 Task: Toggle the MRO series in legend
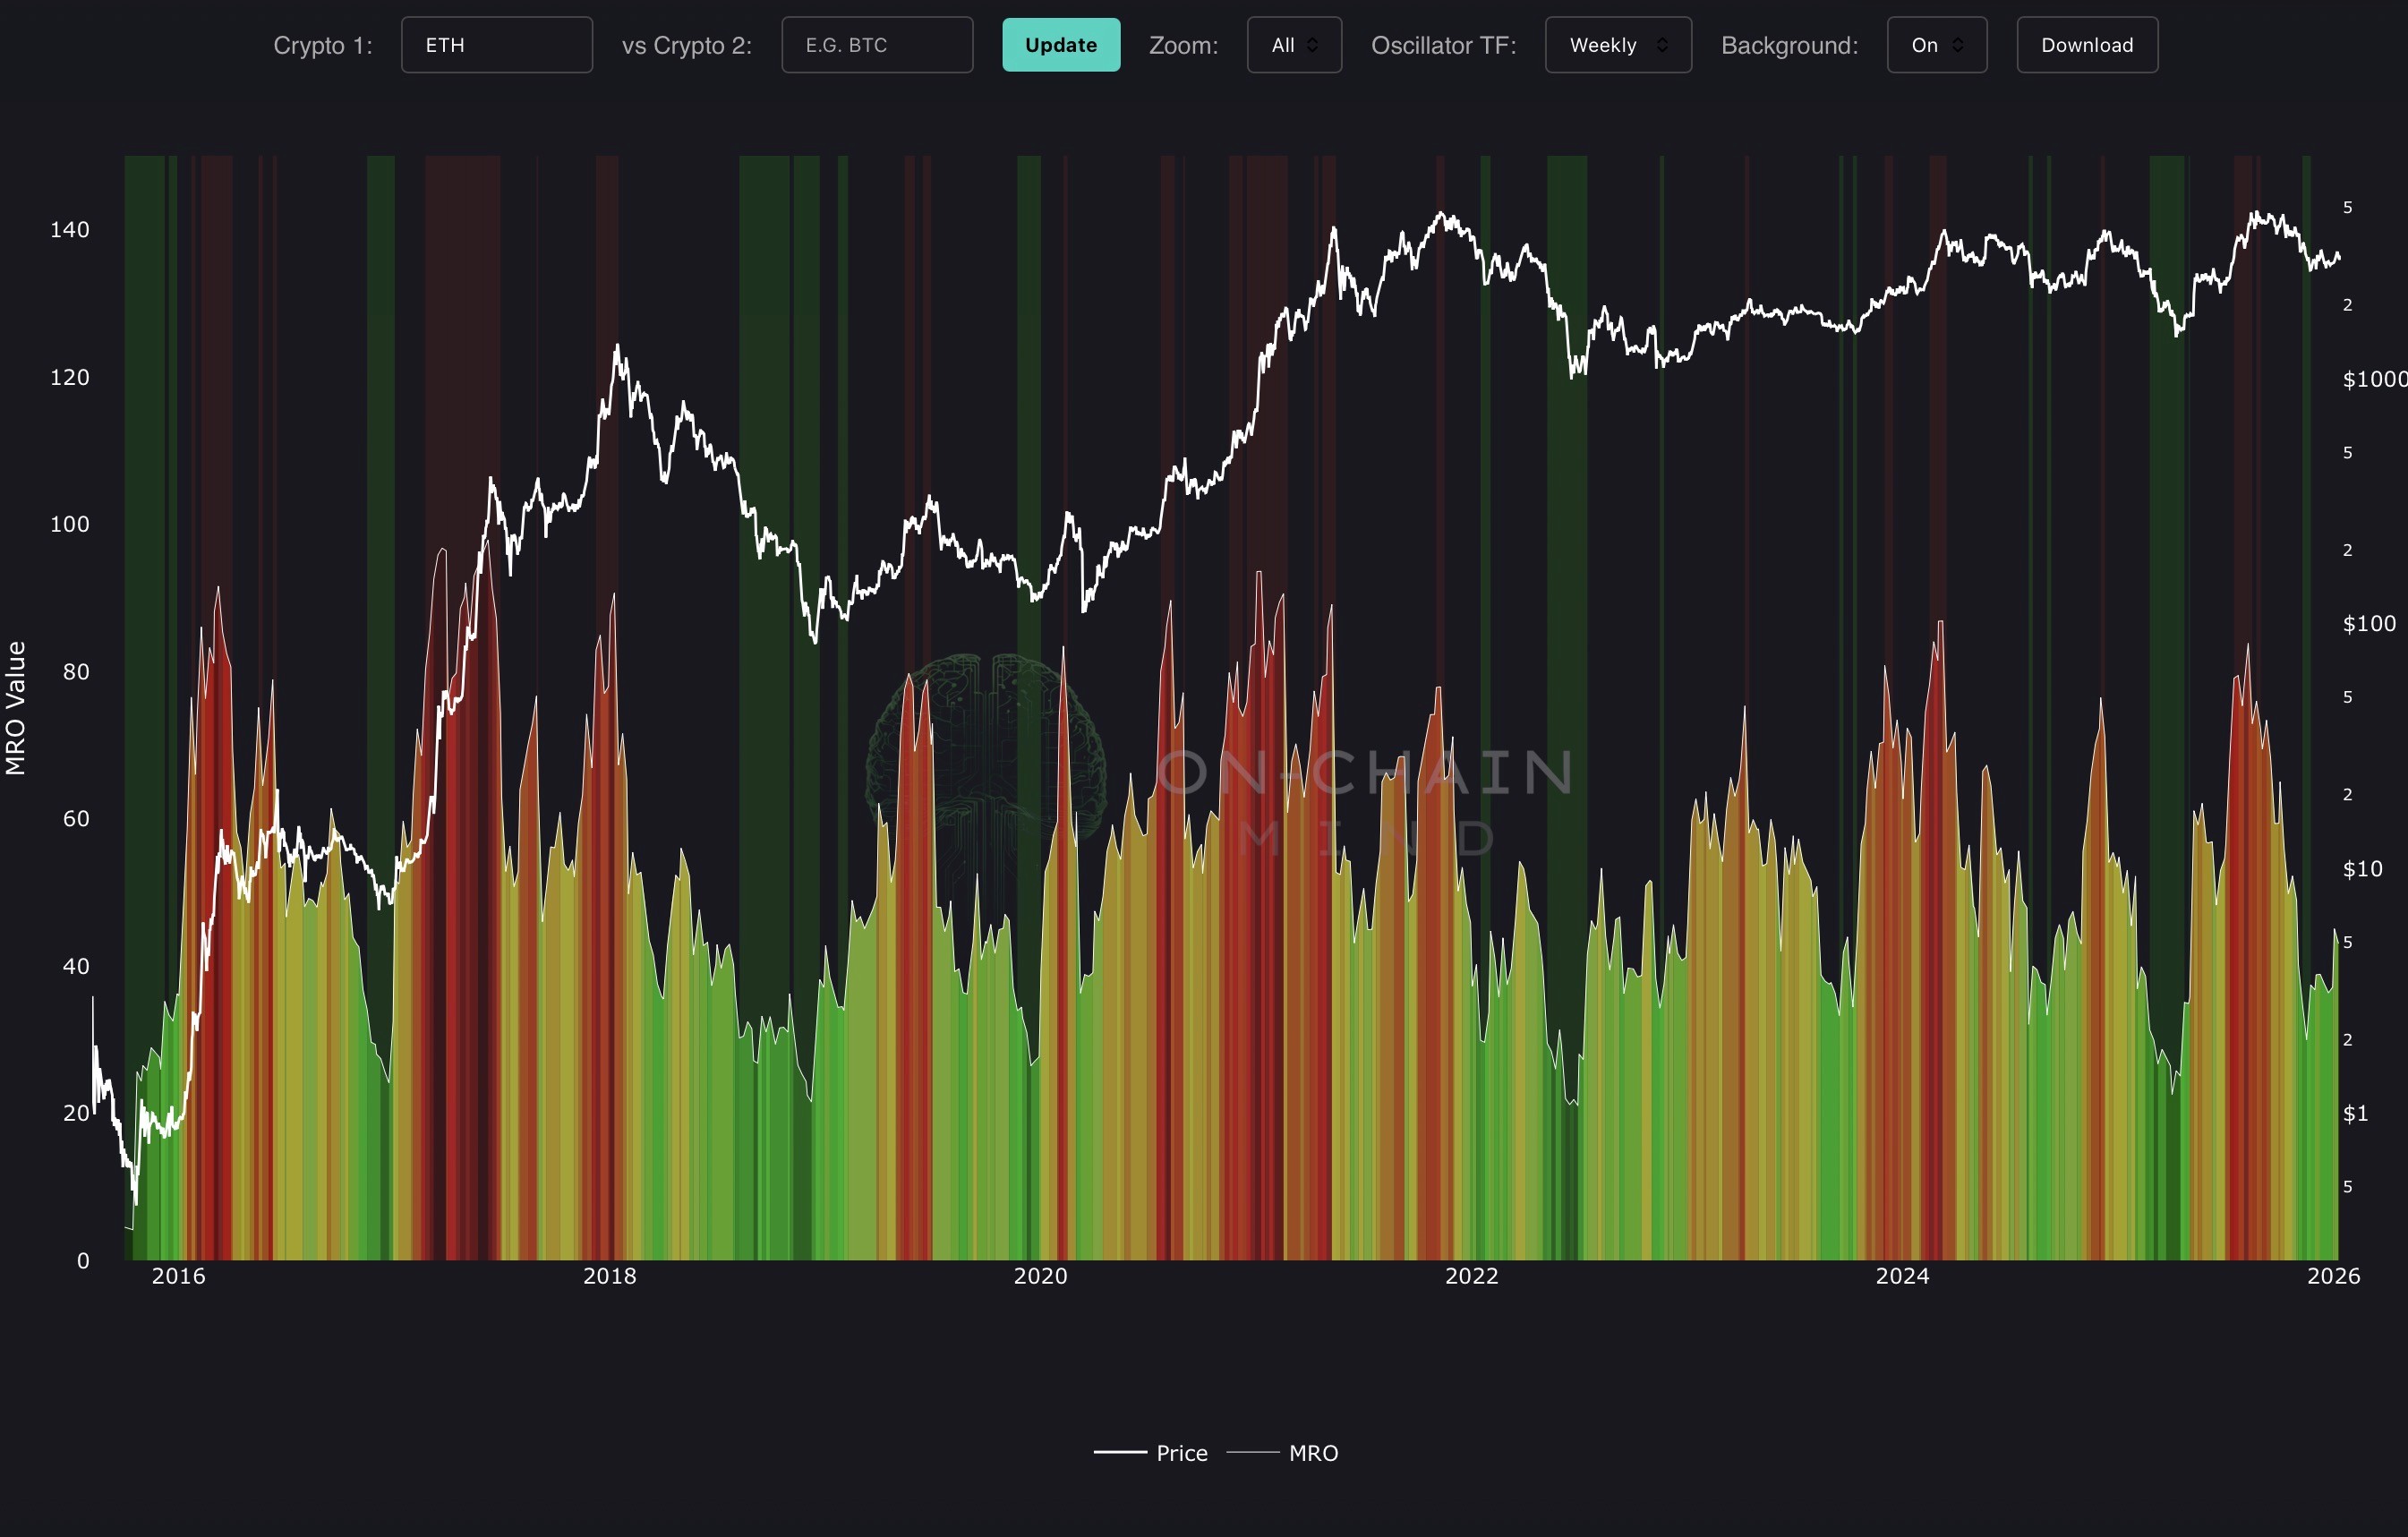1312,1453
